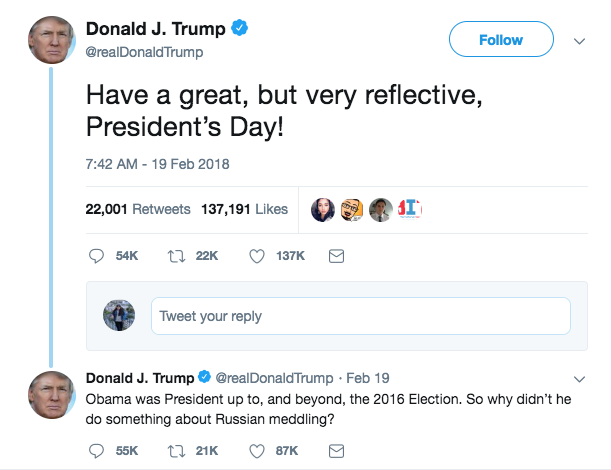Click the reply icon showing 55K
The width and height of the screenshot is (611, 470).
[x=97, y=451]
